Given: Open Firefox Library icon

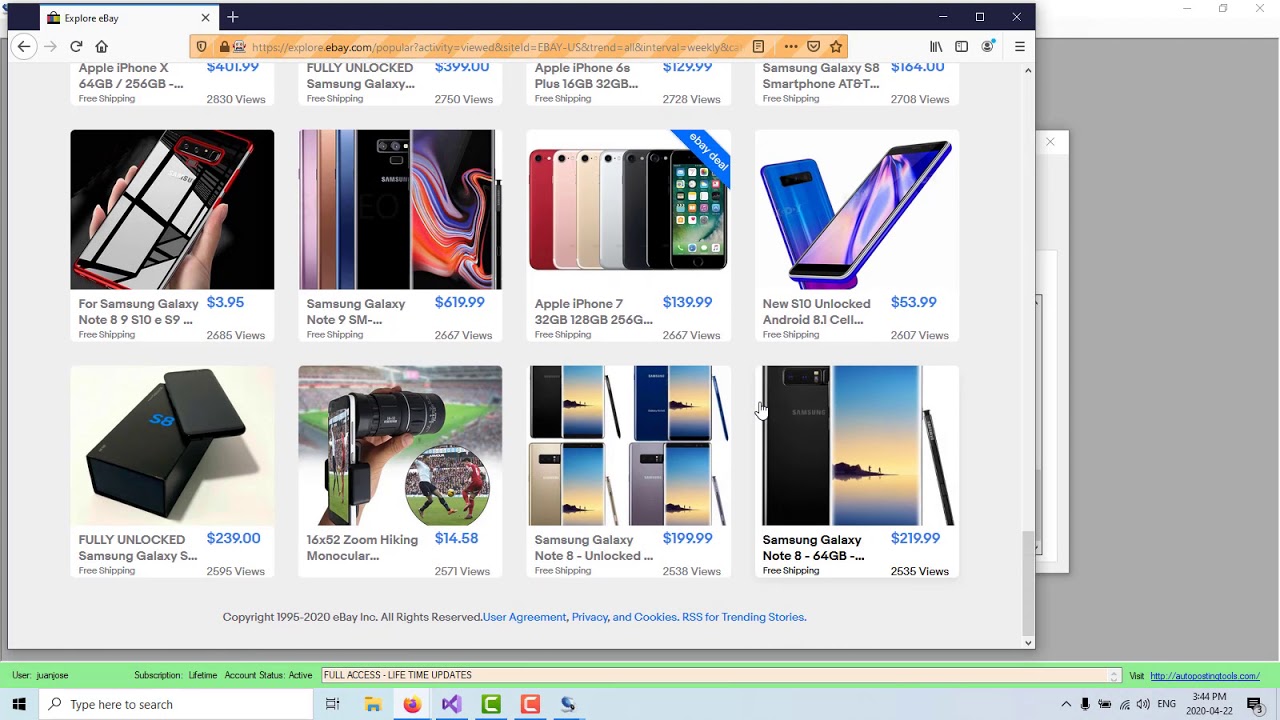Looking at the screenshot, I should pos(936,46).
